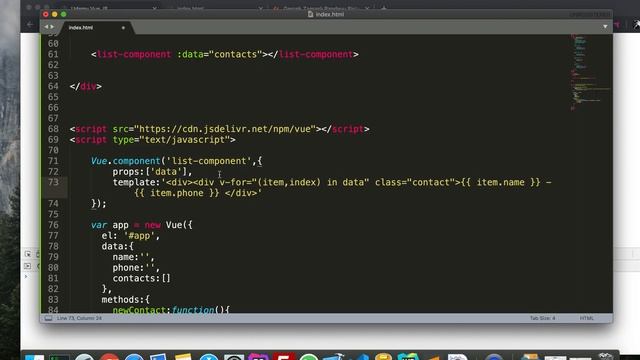The height and width of the screenshot is (360, 640).
Task: Click the template: key on line 73
Action: coord(136,182)
